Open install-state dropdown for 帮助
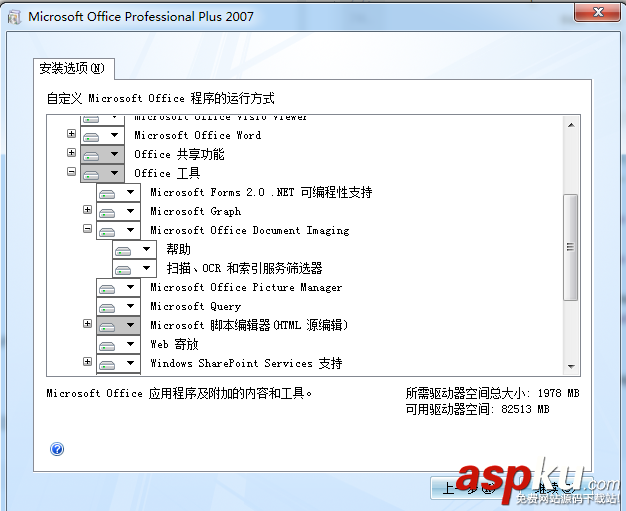Viewport: 626px width, 511px height. click(x=134, y=250)
